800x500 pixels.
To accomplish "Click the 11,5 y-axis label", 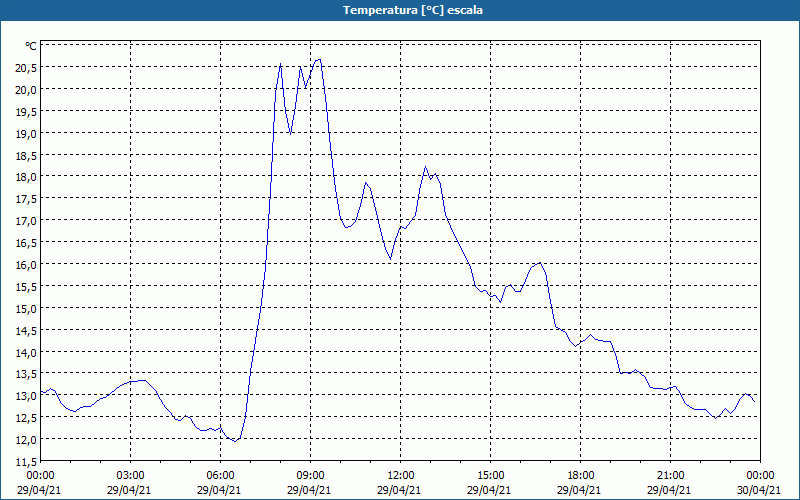I will (x=26, y=462).
